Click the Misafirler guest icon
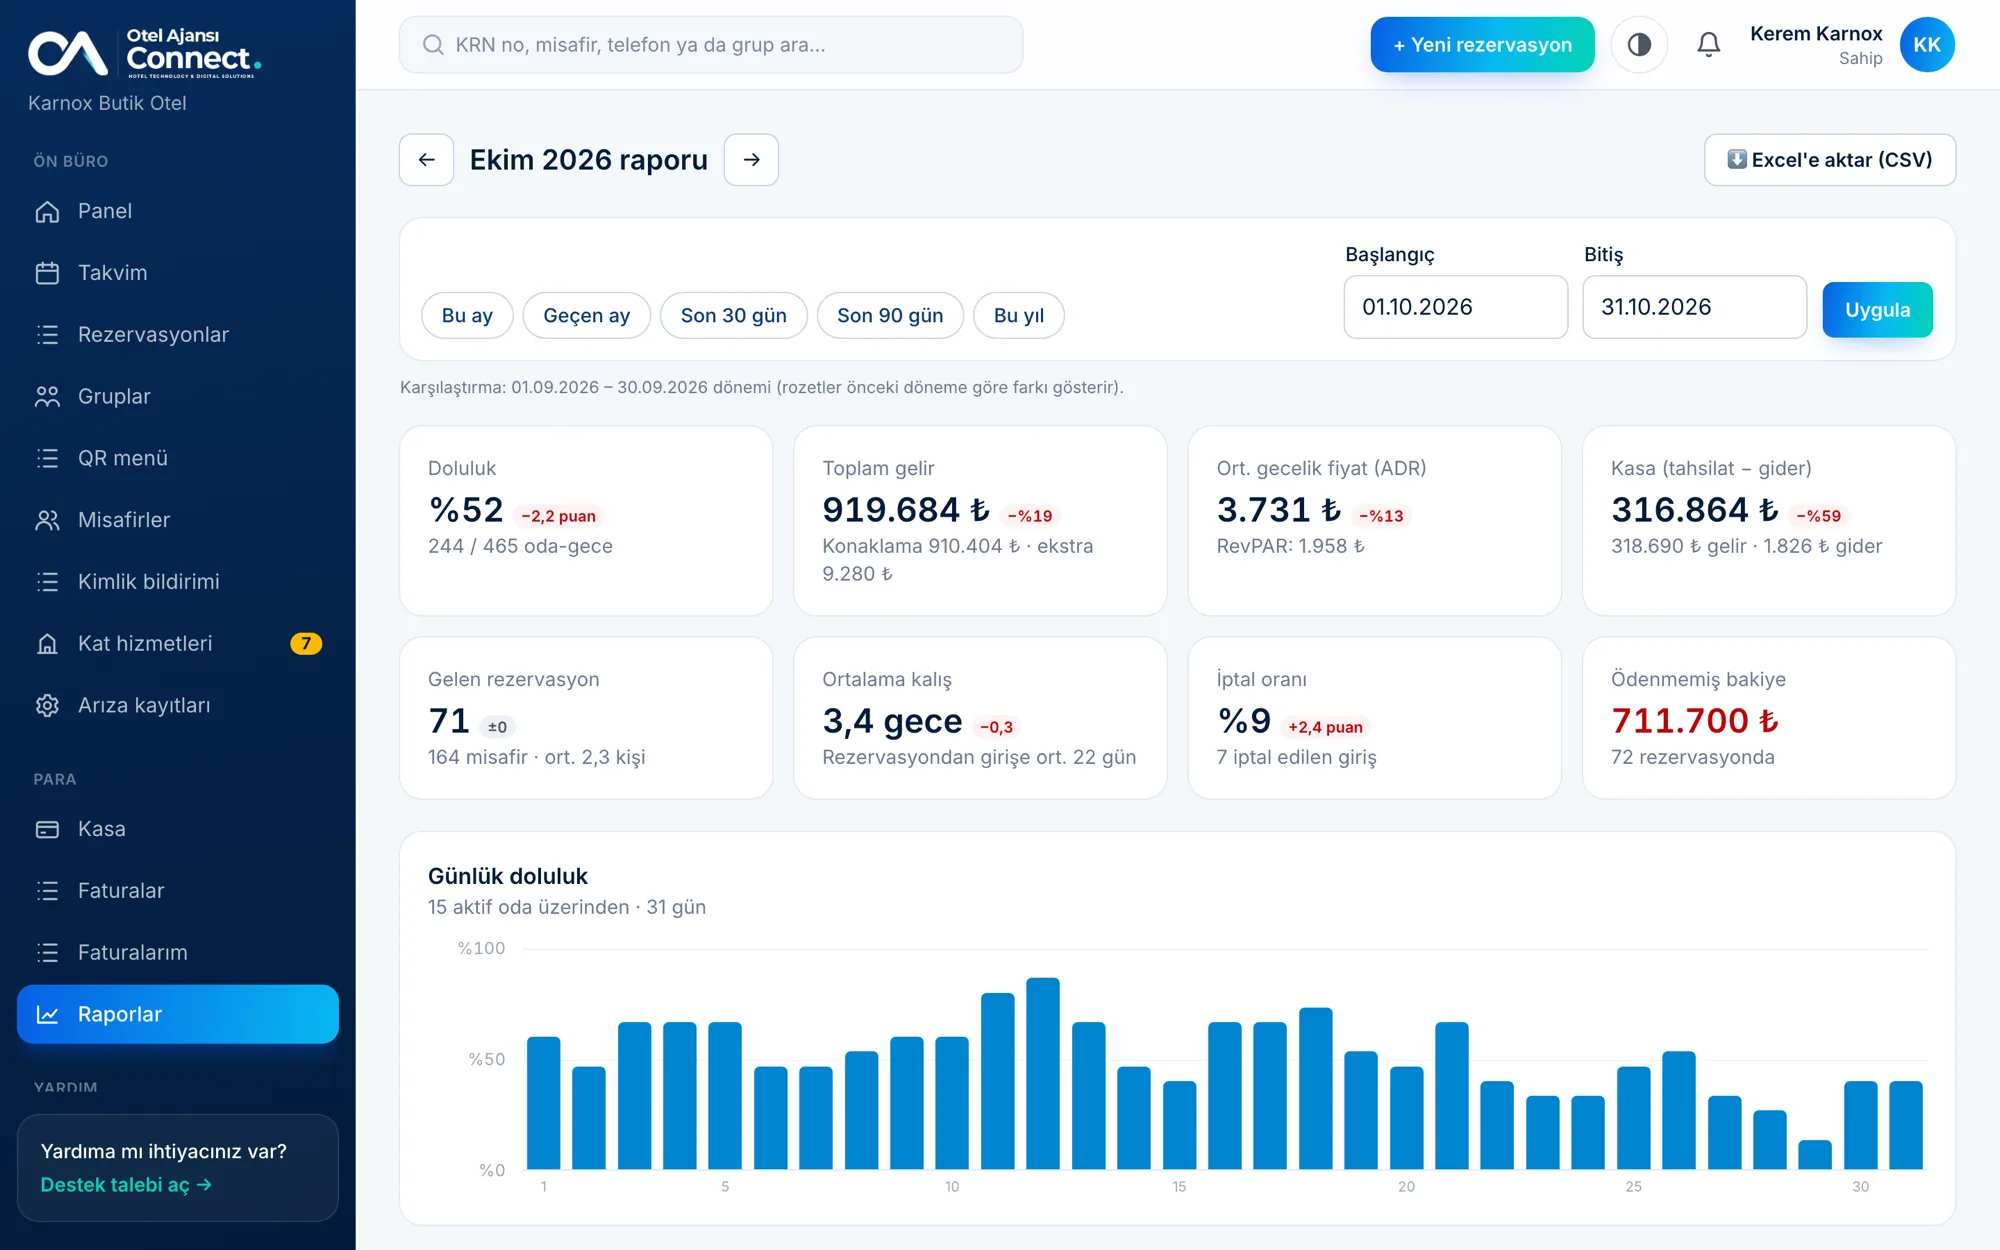 pos(47,520)
